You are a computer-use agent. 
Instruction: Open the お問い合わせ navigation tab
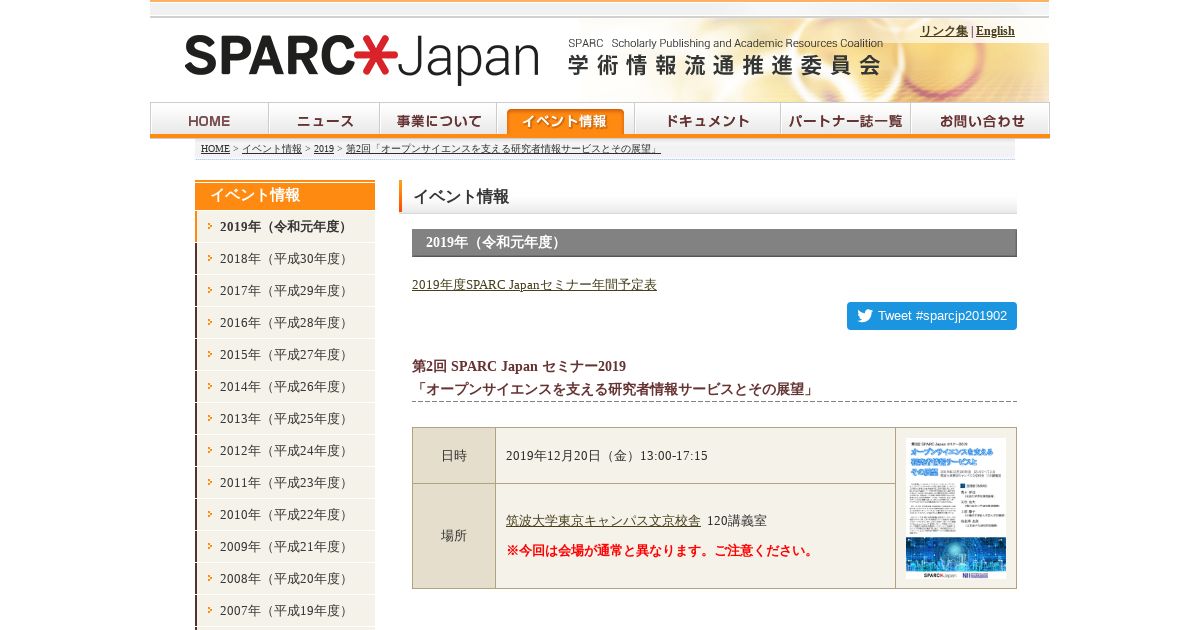pyautogui.click(x=980, y=120)
